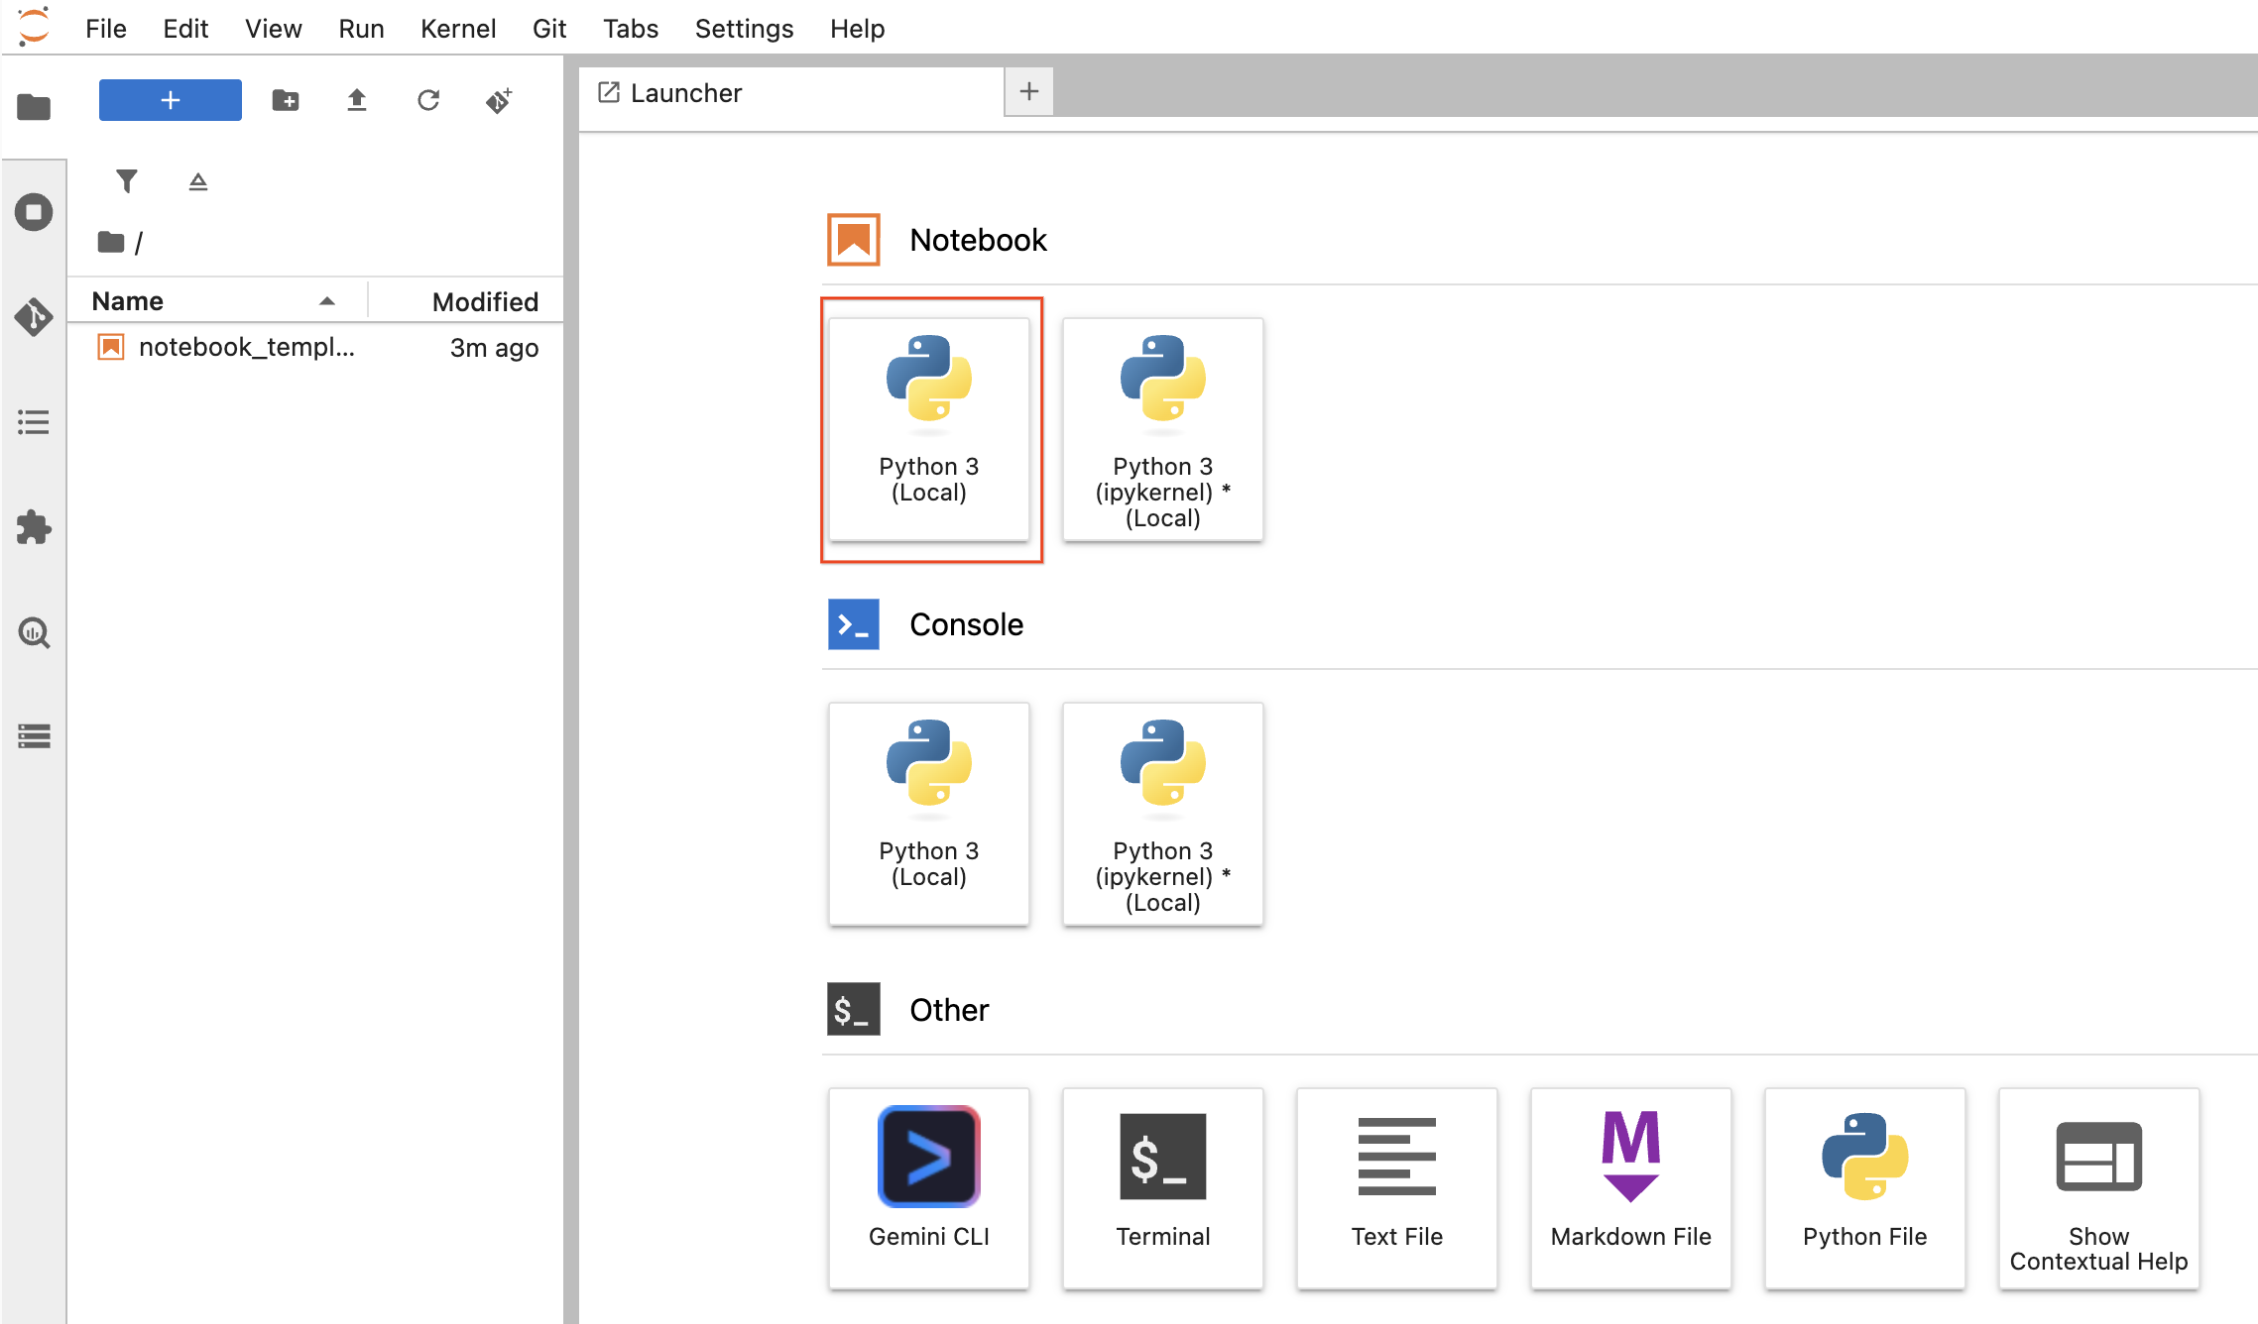Screen dimensions: 2258x1324
Task: Open the Settings menu
Action: (744, 28)
